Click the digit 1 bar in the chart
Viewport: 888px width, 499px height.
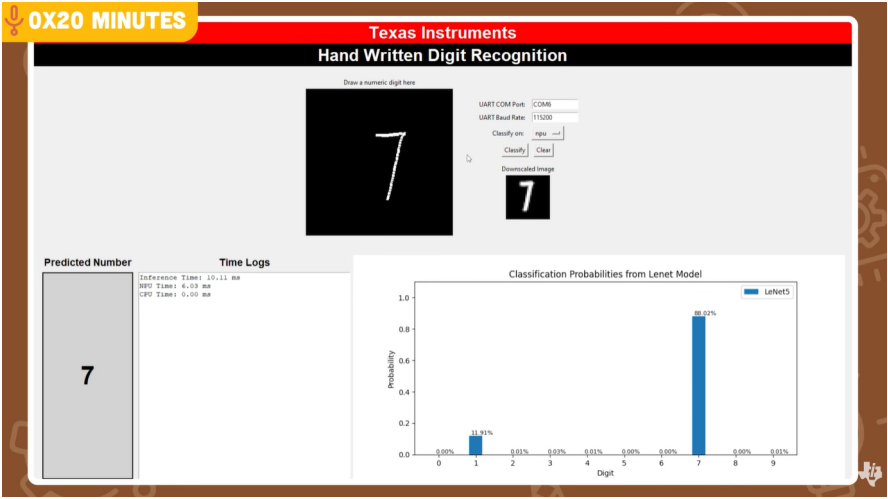coord(476,445)
